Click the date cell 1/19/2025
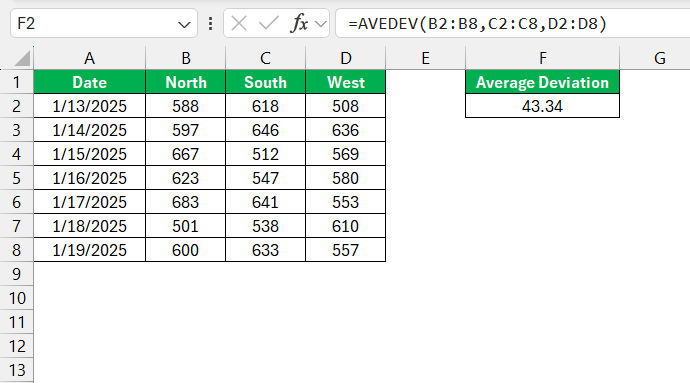The width and height of the screenshot is (690, 383). (89, 250)
